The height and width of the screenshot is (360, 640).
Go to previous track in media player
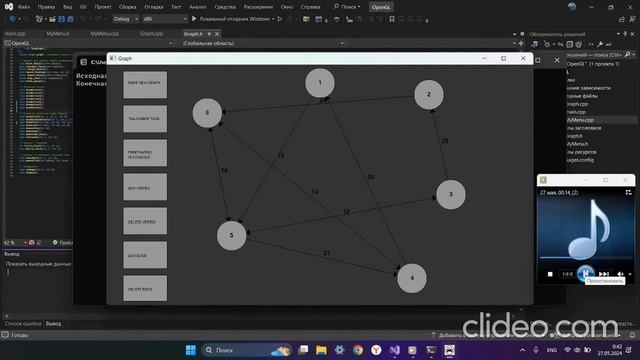tap(567, 274)
